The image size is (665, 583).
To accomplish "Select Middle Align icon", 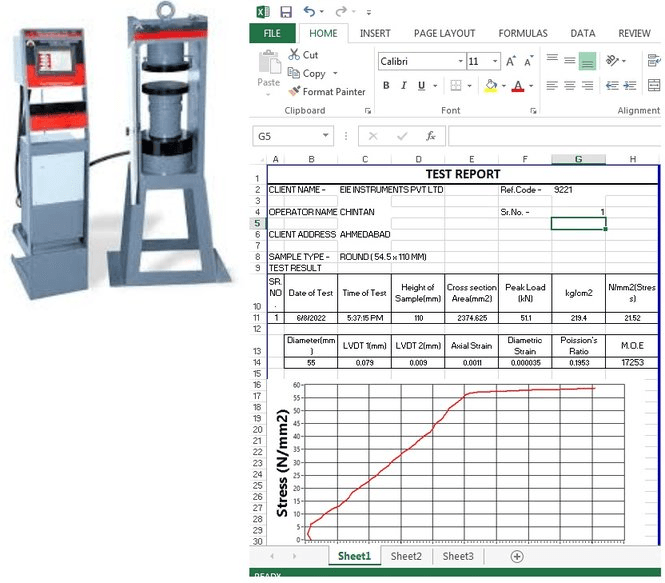I will (570, 61).
